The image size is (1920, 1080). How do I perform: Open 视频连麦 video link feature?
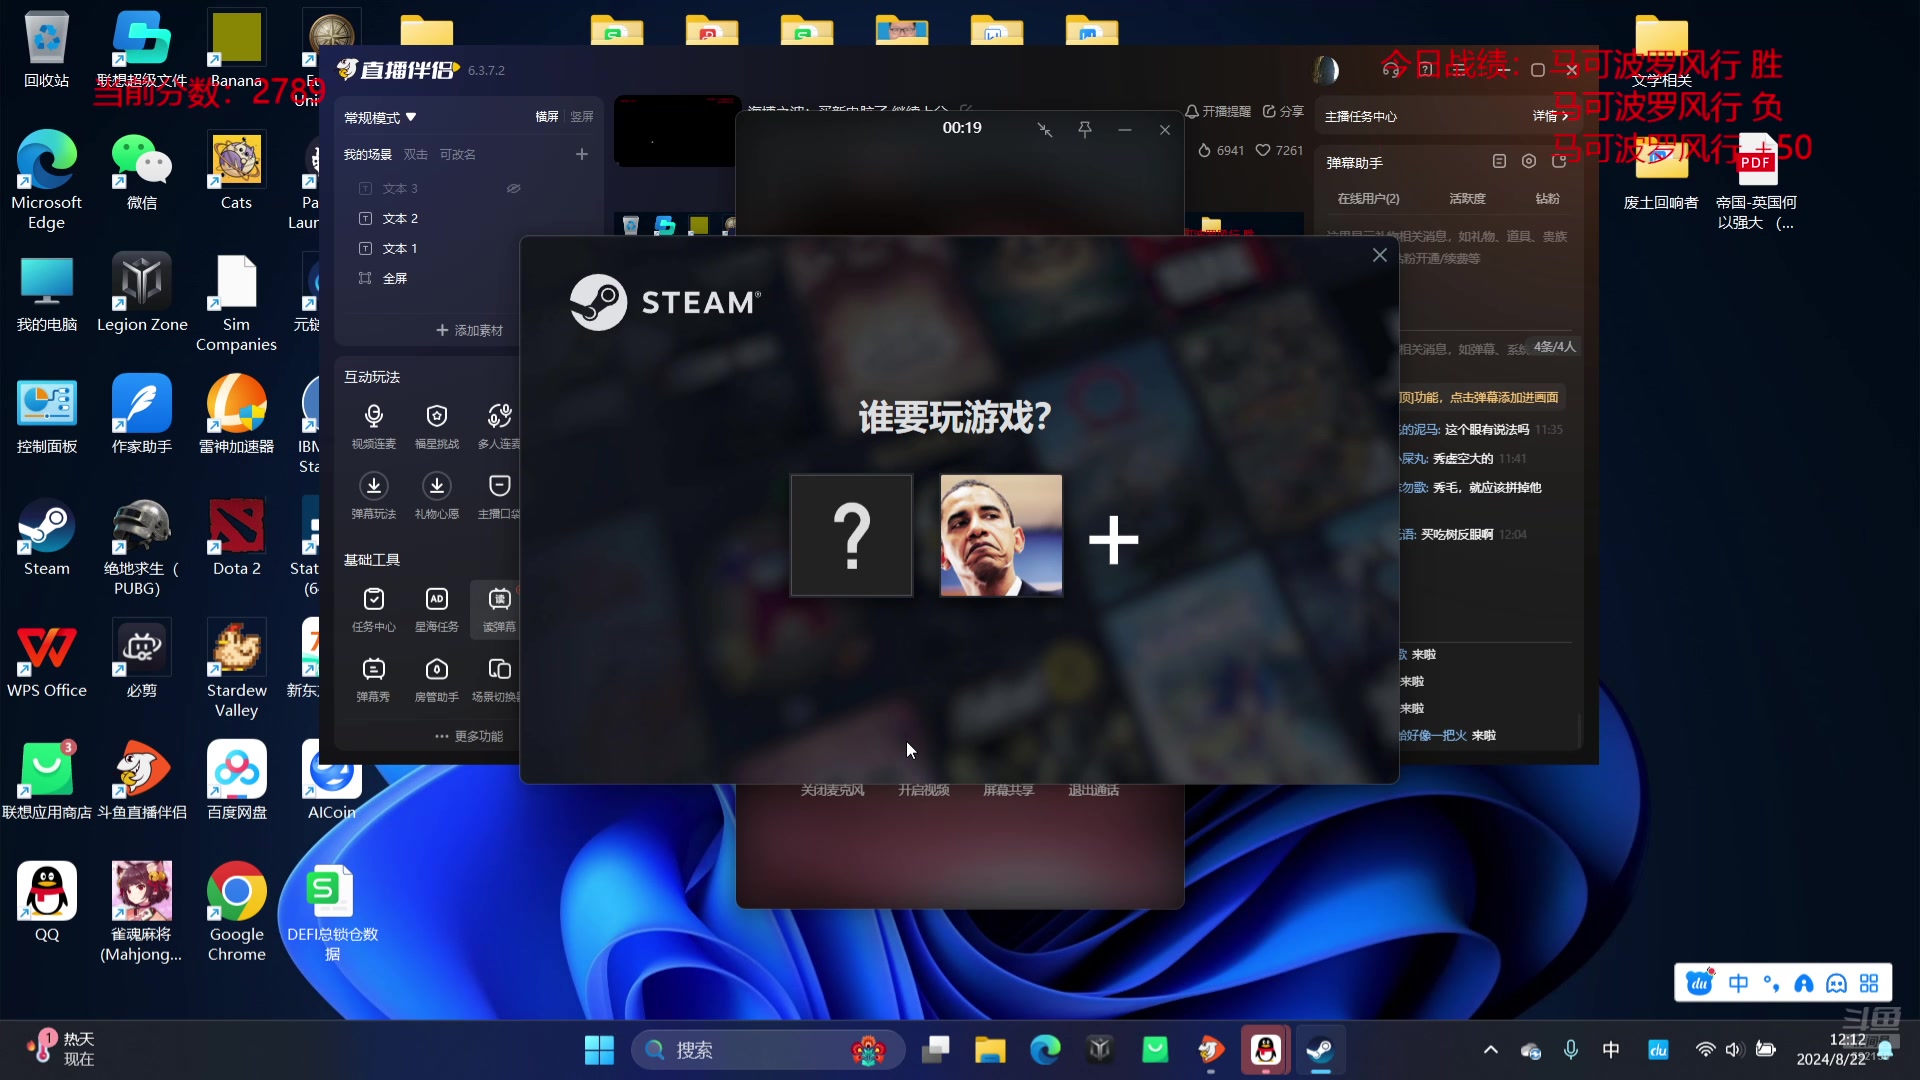click(374, 426)
